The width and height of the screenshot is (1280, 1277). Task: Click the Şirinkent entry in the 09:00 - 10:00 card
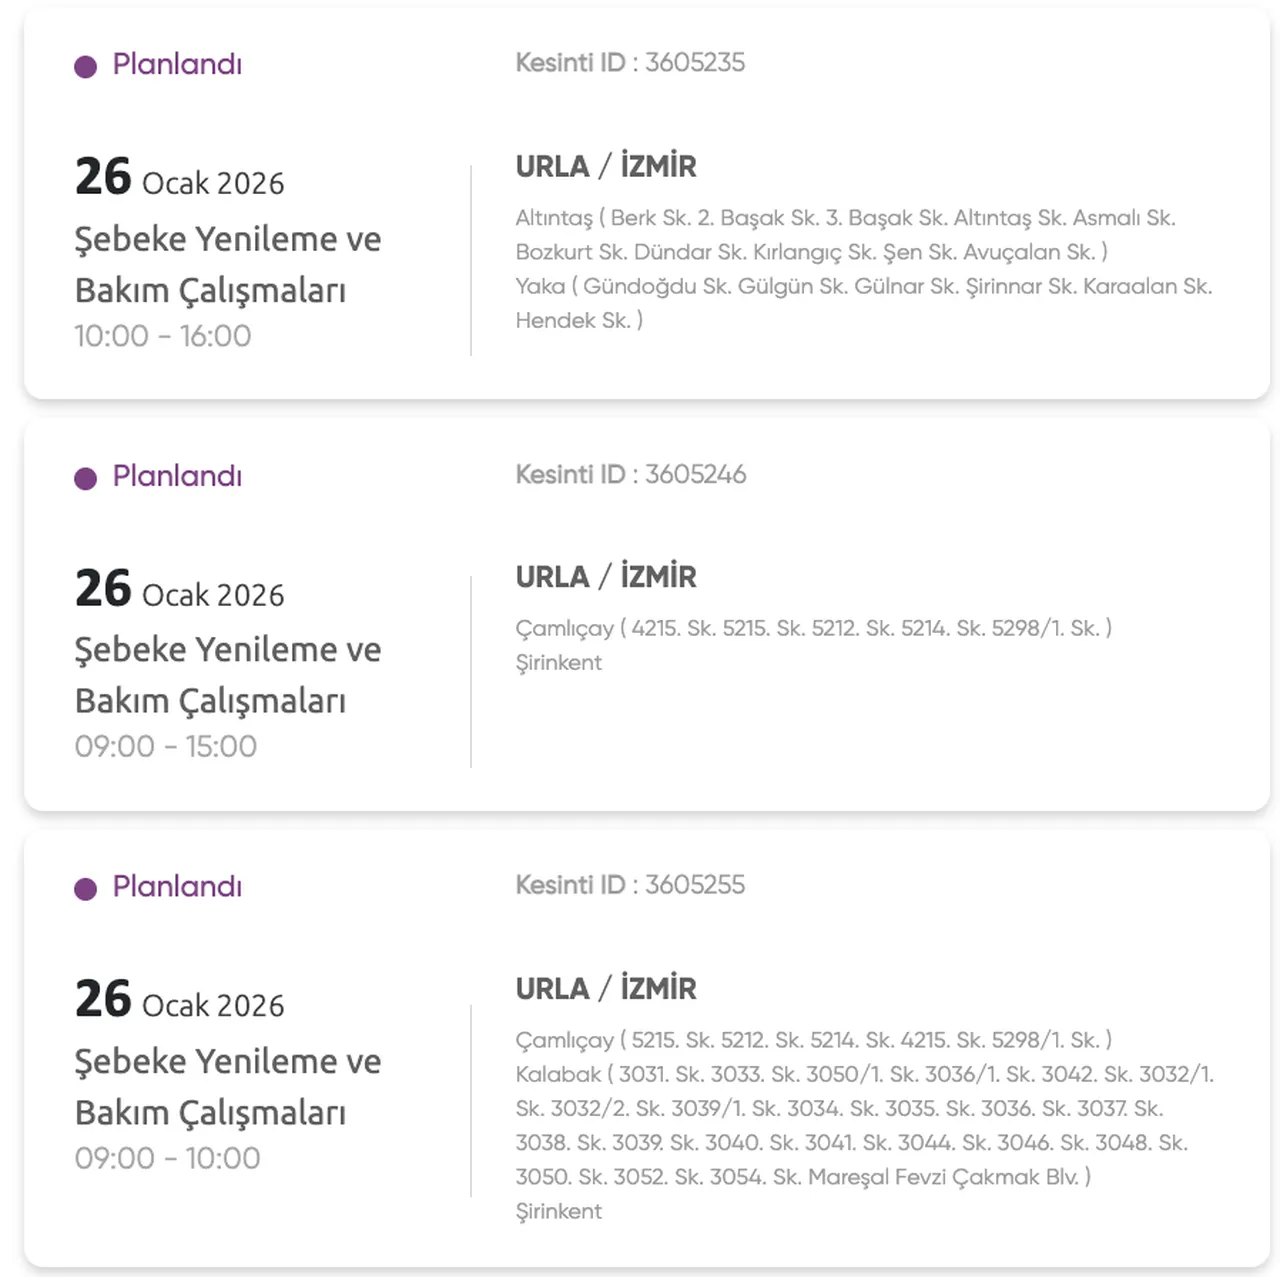coord(559,1212)
